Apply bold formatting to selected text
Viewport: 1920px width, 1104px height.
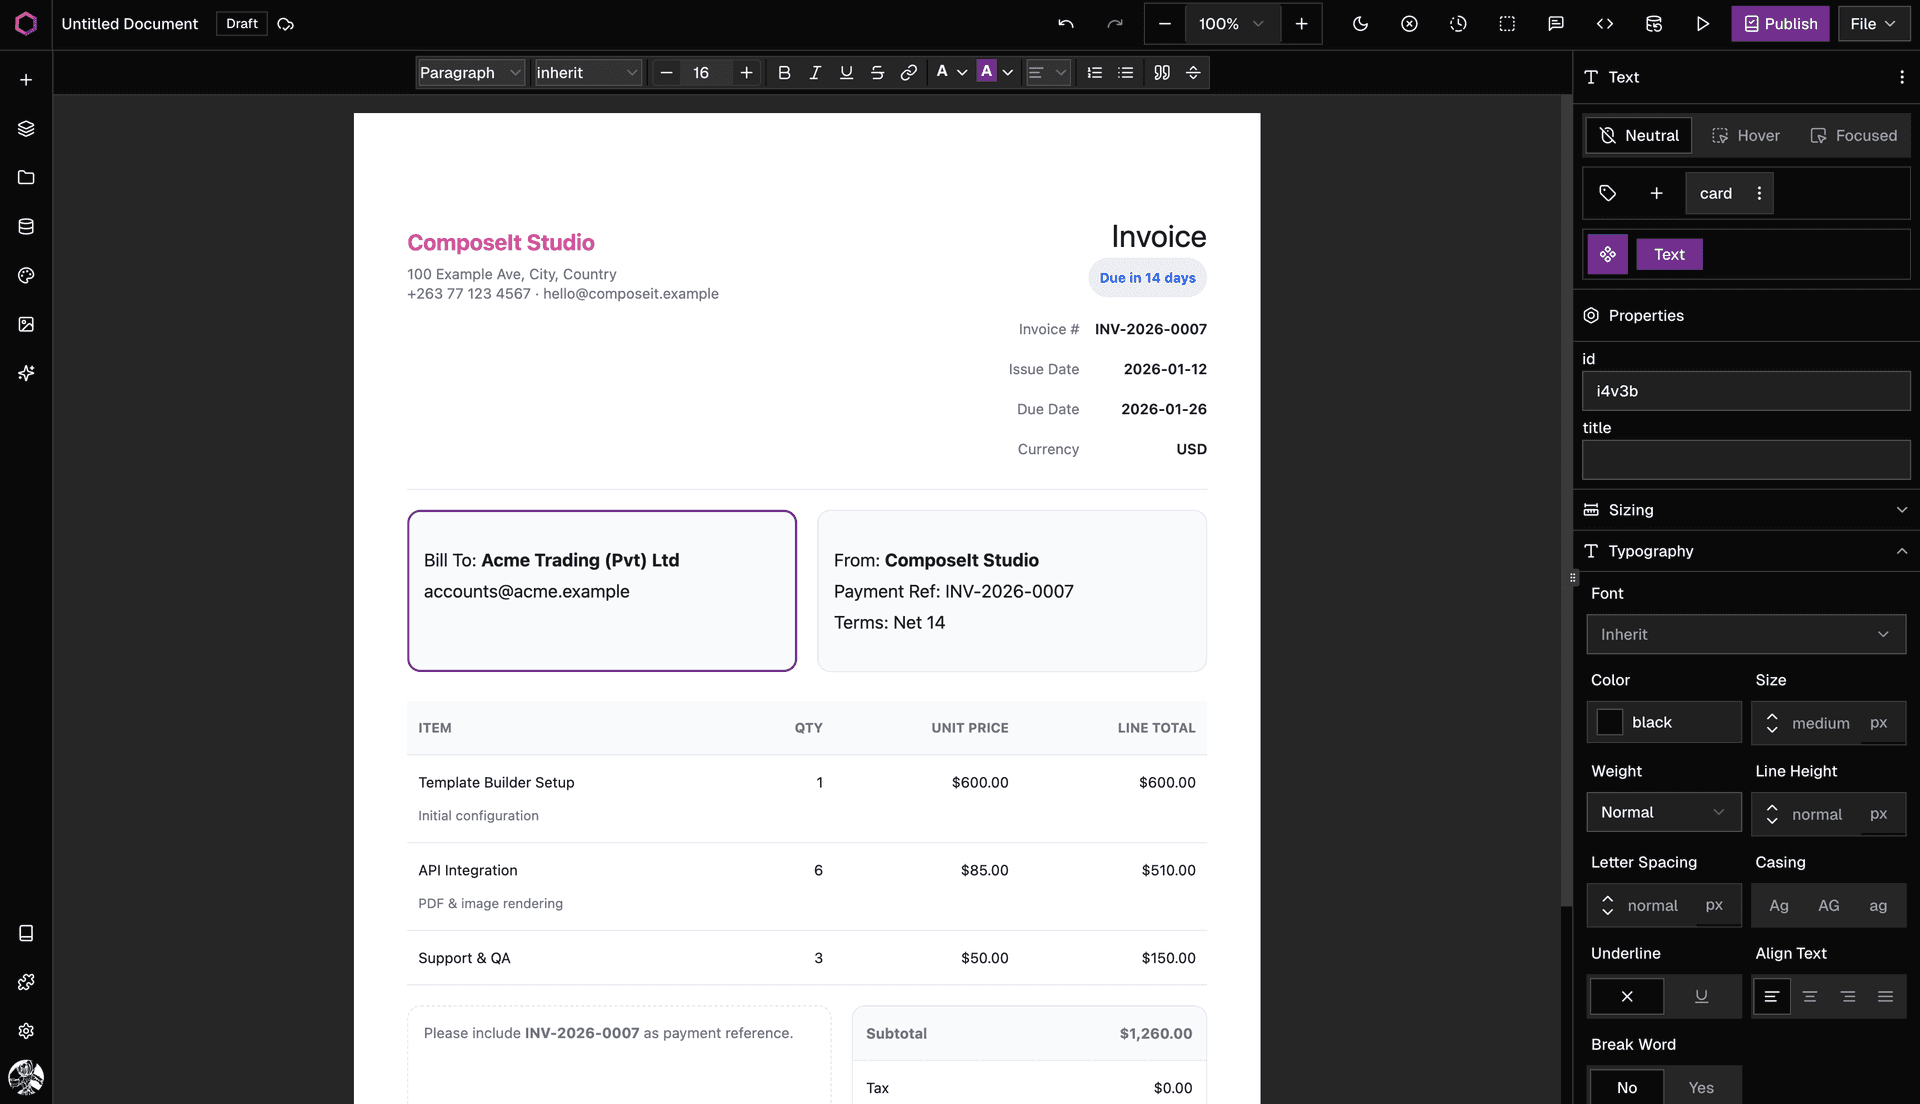click(x=783, y=72)
